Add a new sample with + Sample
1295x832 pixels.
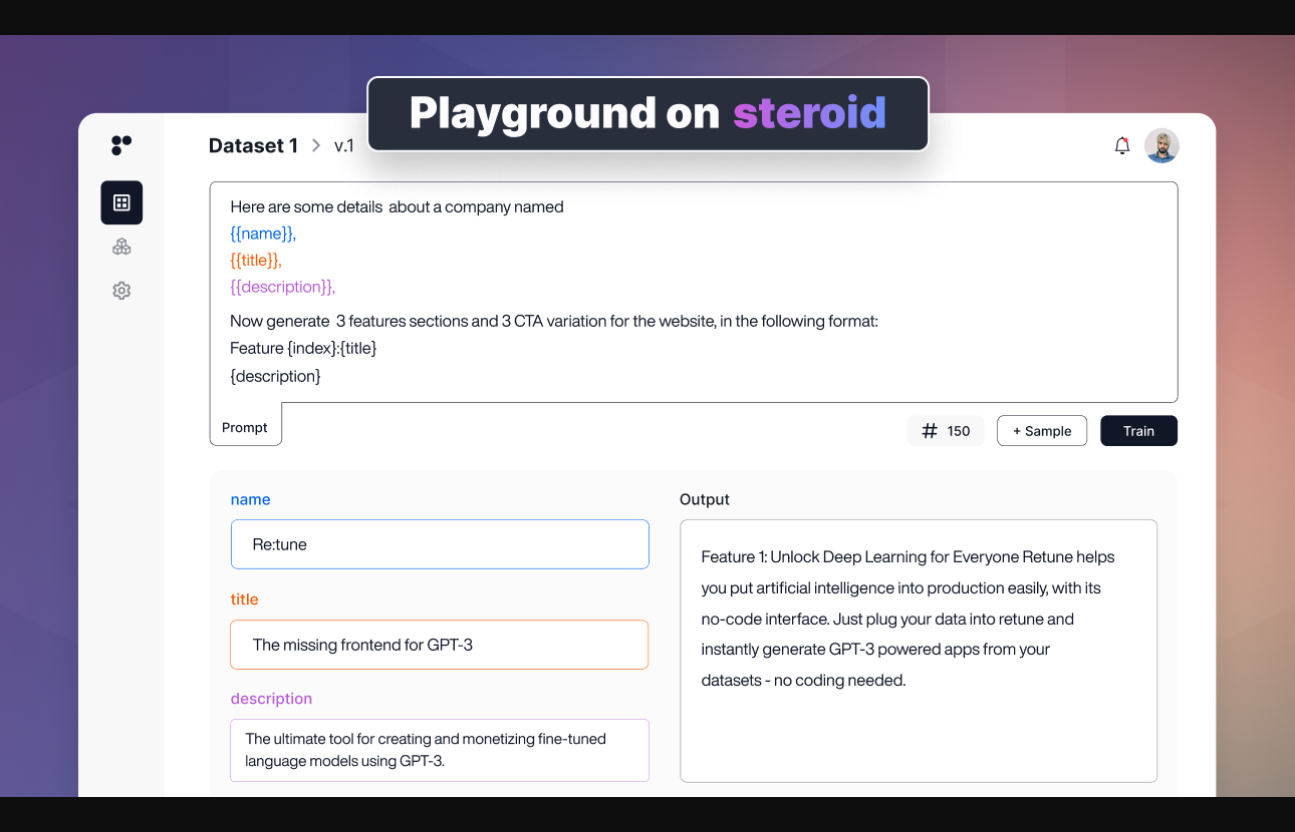(x=1041, y=431)
